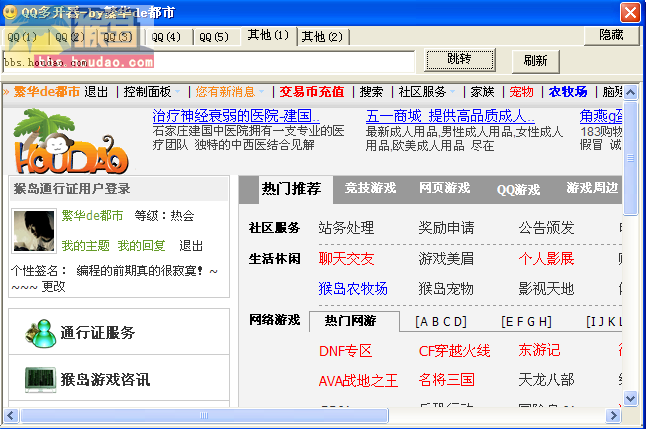Click the Houdao monkey logo
Viewport: 647px width, 429px height.
coord(71,141)
